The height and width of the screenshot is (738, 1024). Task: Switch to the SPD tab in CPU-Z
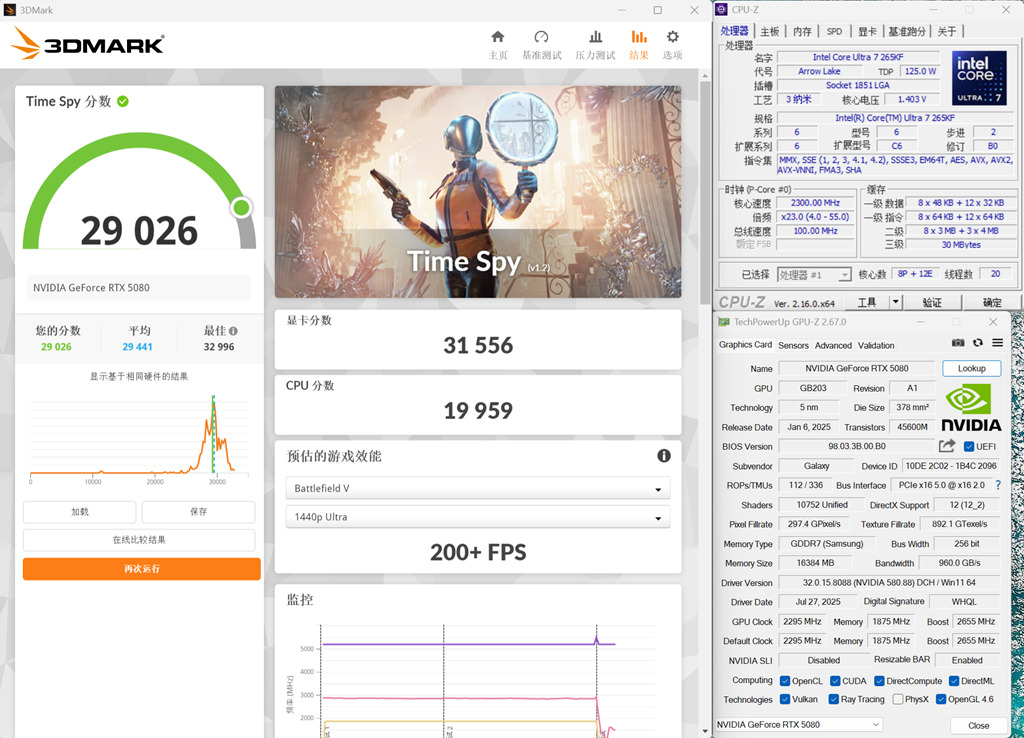pyautogui.click(x=834, y=31)
